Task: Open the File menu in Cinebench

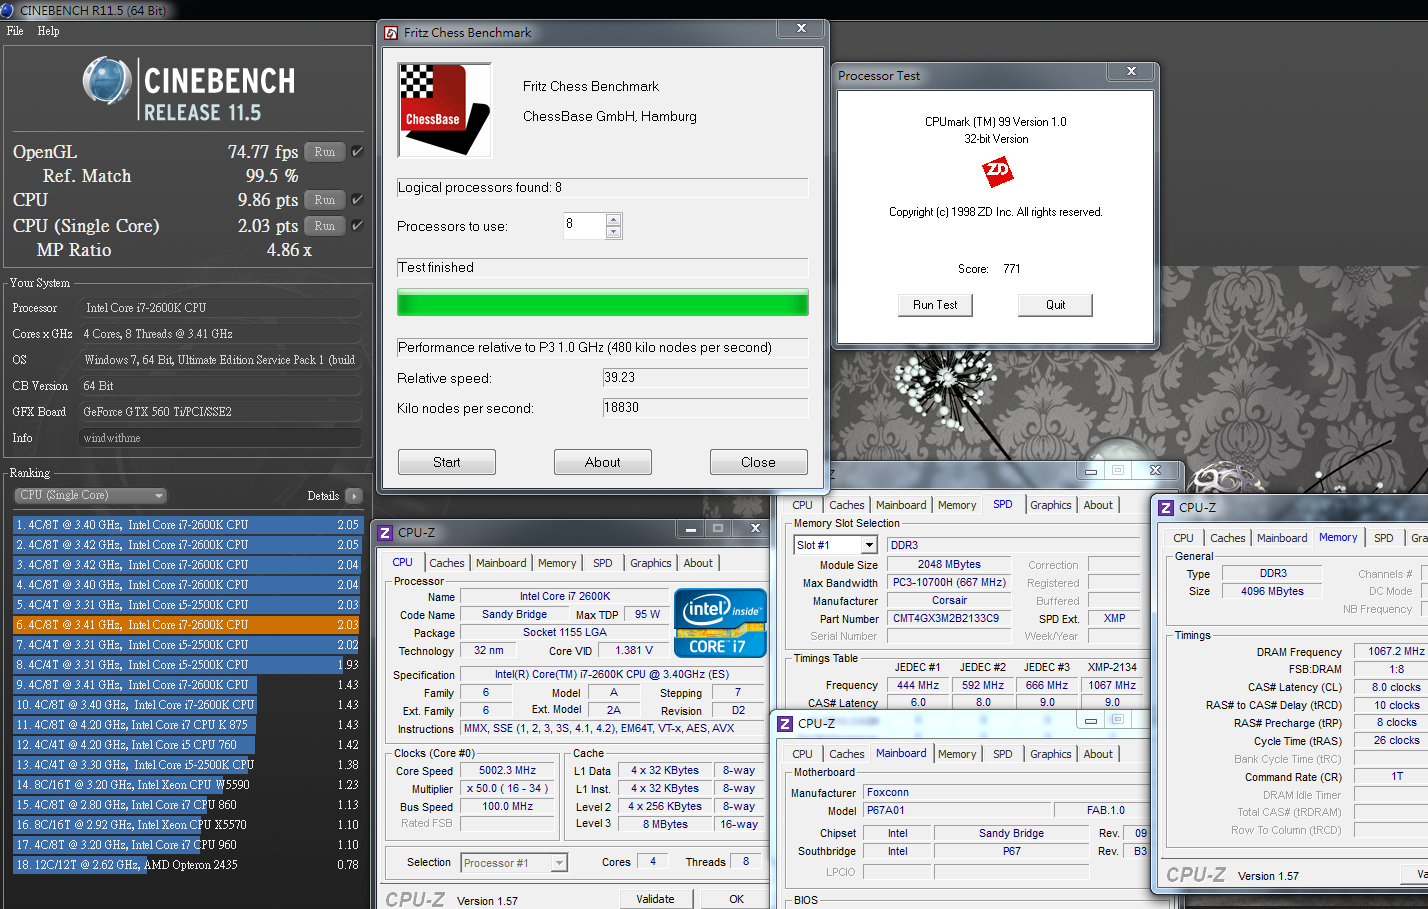Action: pos(15,31)
